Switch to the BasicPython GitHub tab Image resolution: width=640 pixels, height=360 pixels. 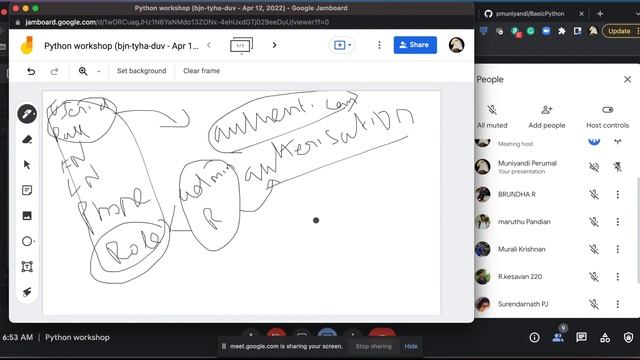click(x=530, y=13)
